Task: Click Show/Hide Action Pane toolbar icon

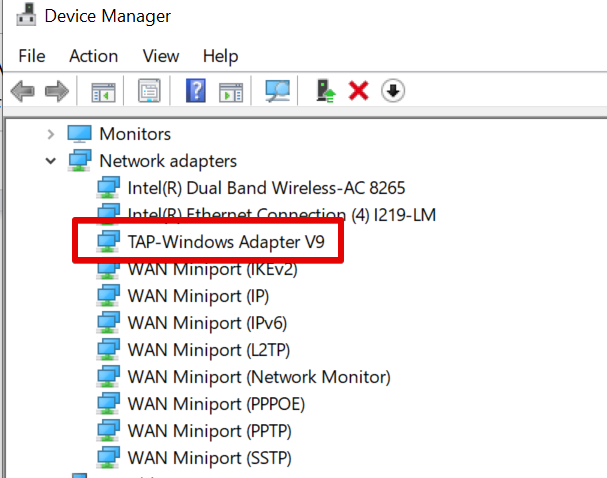Action: (231, 92)
